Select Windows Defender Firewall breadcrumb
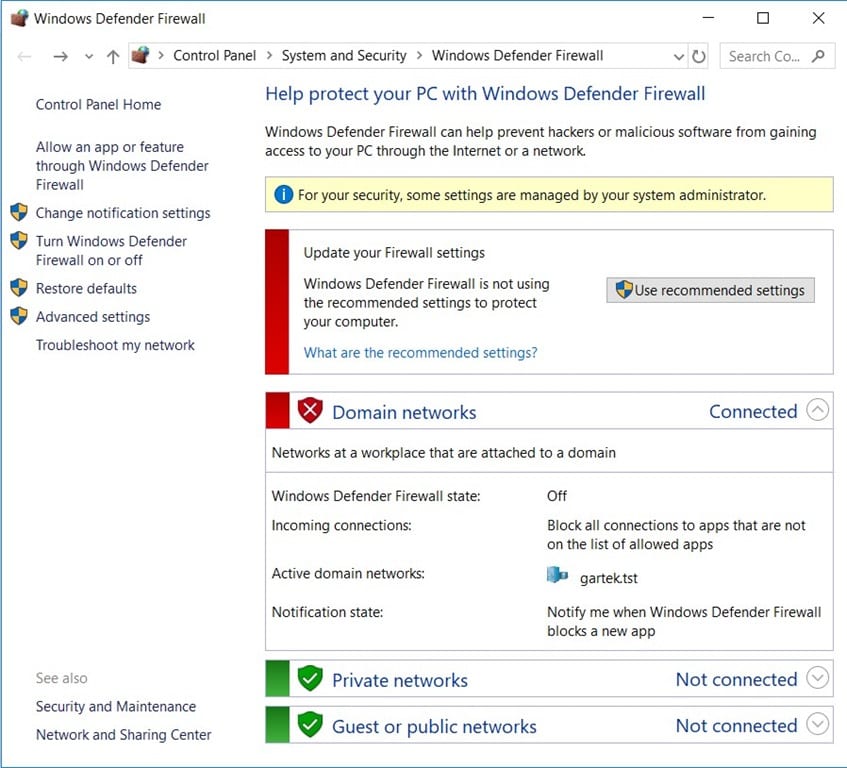The height and width of the screenshot is (768, 847). [517, 56]
